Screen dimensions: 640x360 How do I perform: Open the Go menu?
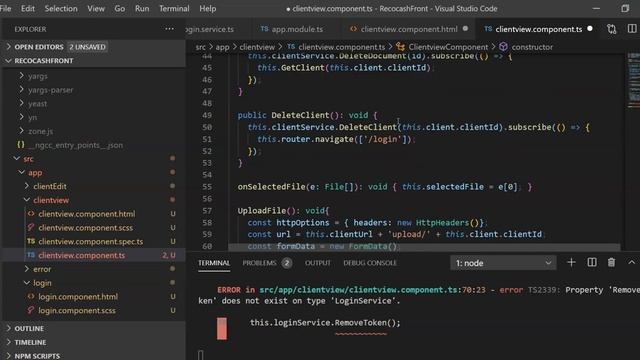pos(120,9)
